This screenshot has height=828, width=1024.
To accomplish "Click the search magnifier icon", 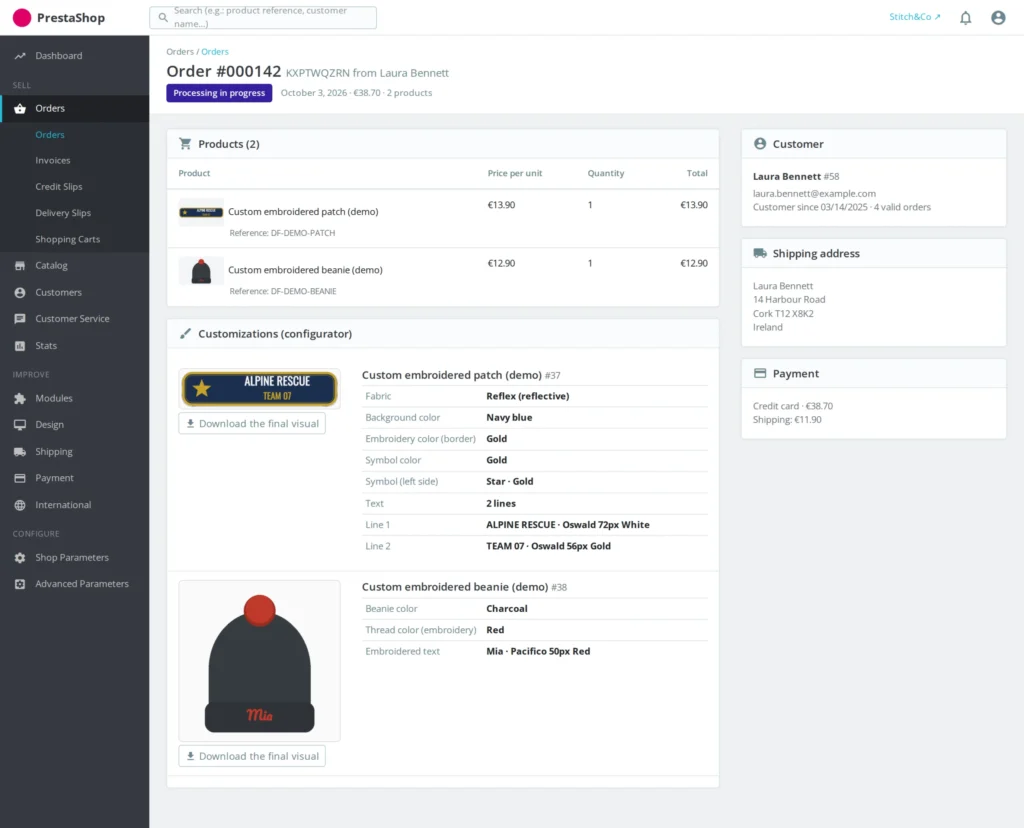I will (163, 18).
